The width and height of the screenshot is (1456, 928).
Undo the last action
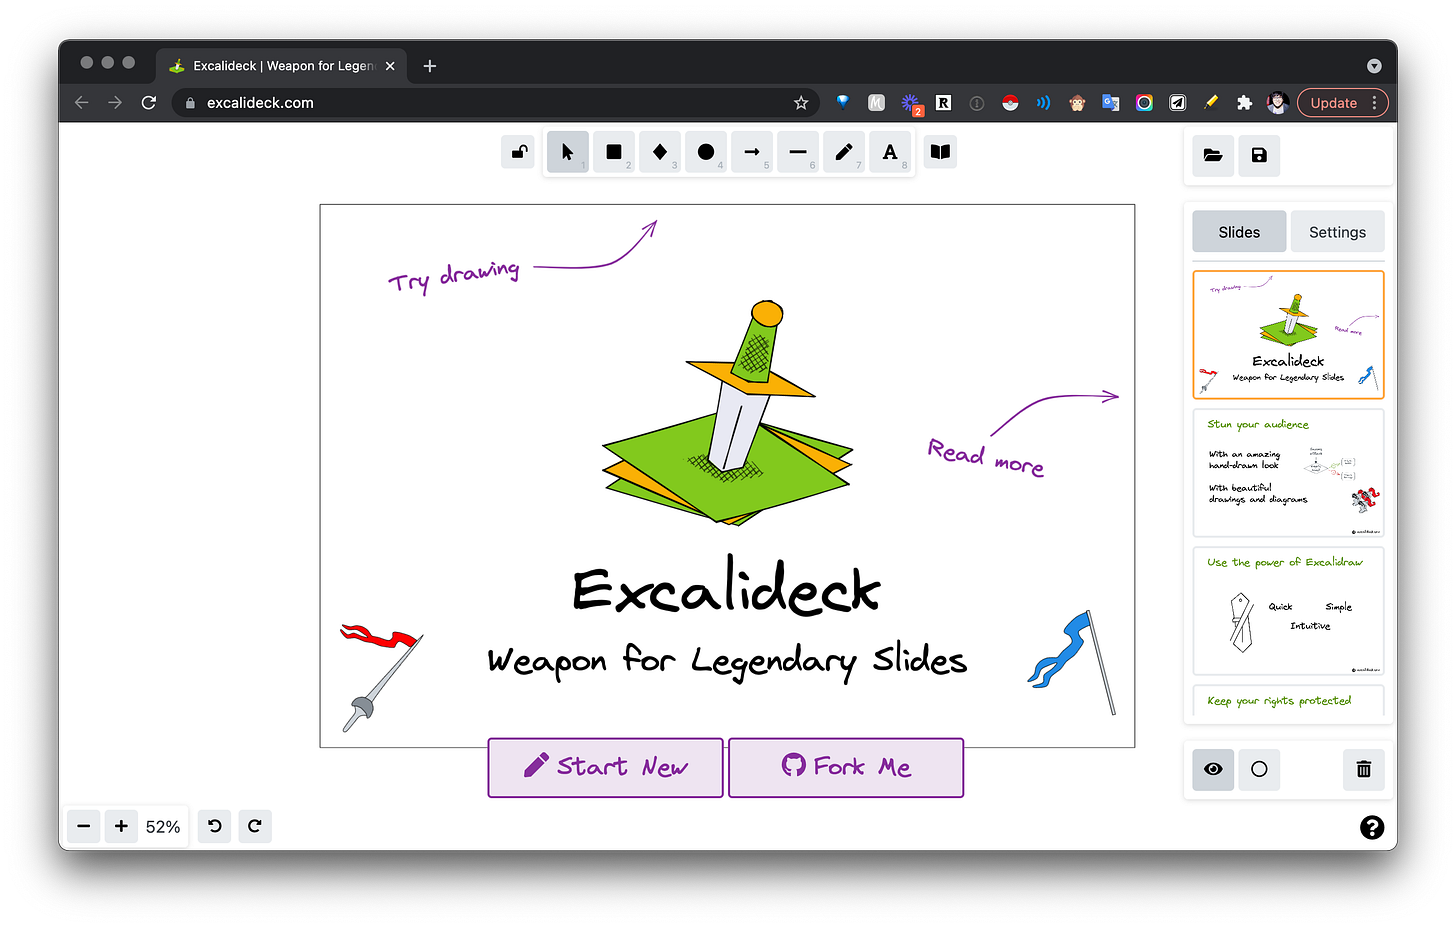pos(215,826)
